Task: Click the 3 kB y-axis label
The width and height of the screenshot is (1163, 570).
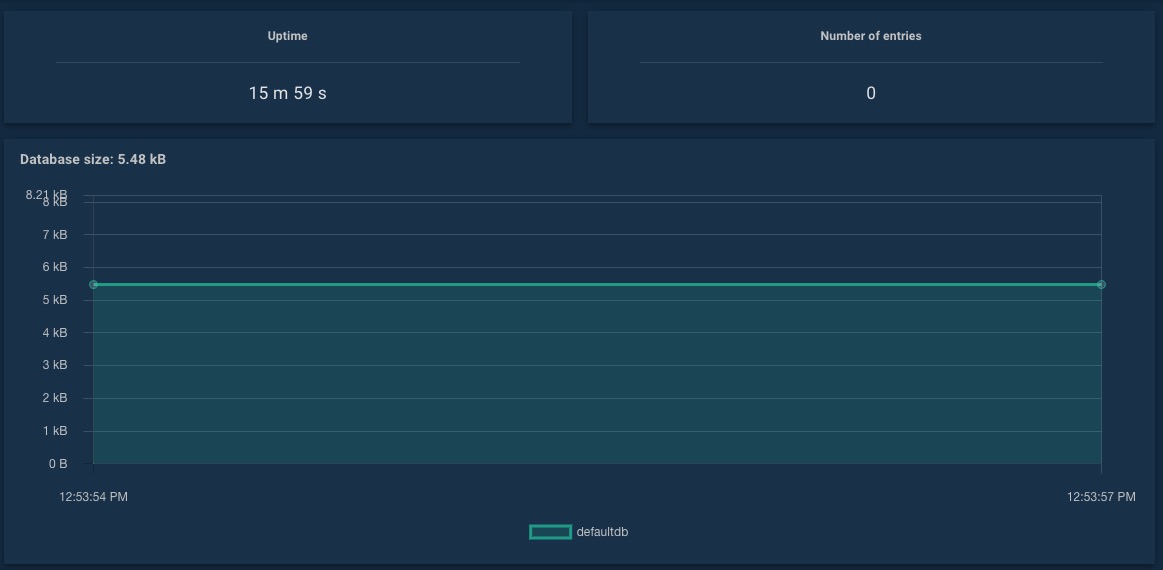Action: pos(55,365)
